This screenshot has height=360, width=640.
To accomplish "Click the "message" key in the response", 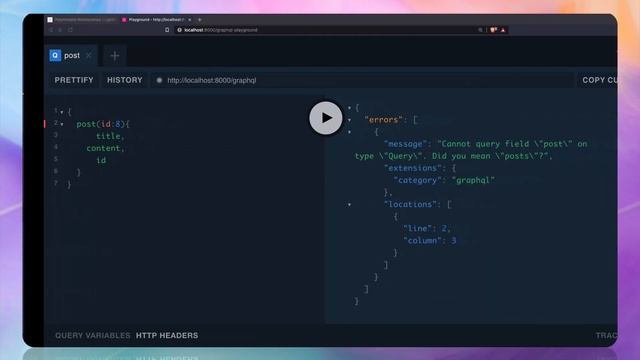I will (407, 144).
